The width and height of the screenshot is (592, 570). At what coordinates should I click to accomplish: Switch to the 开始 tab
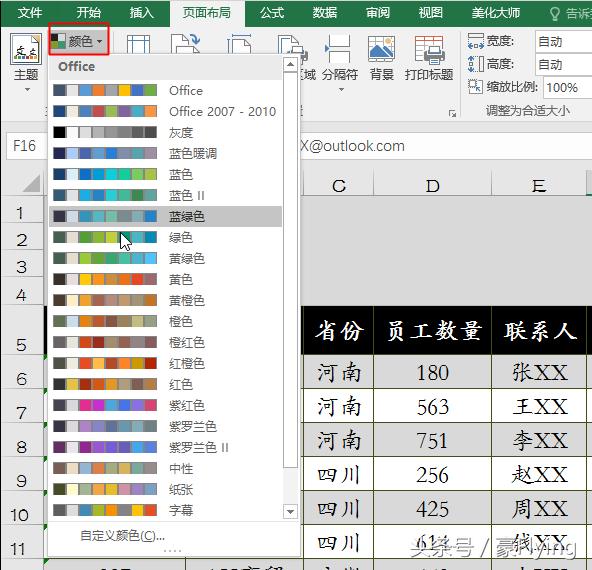tap(88, 13)
